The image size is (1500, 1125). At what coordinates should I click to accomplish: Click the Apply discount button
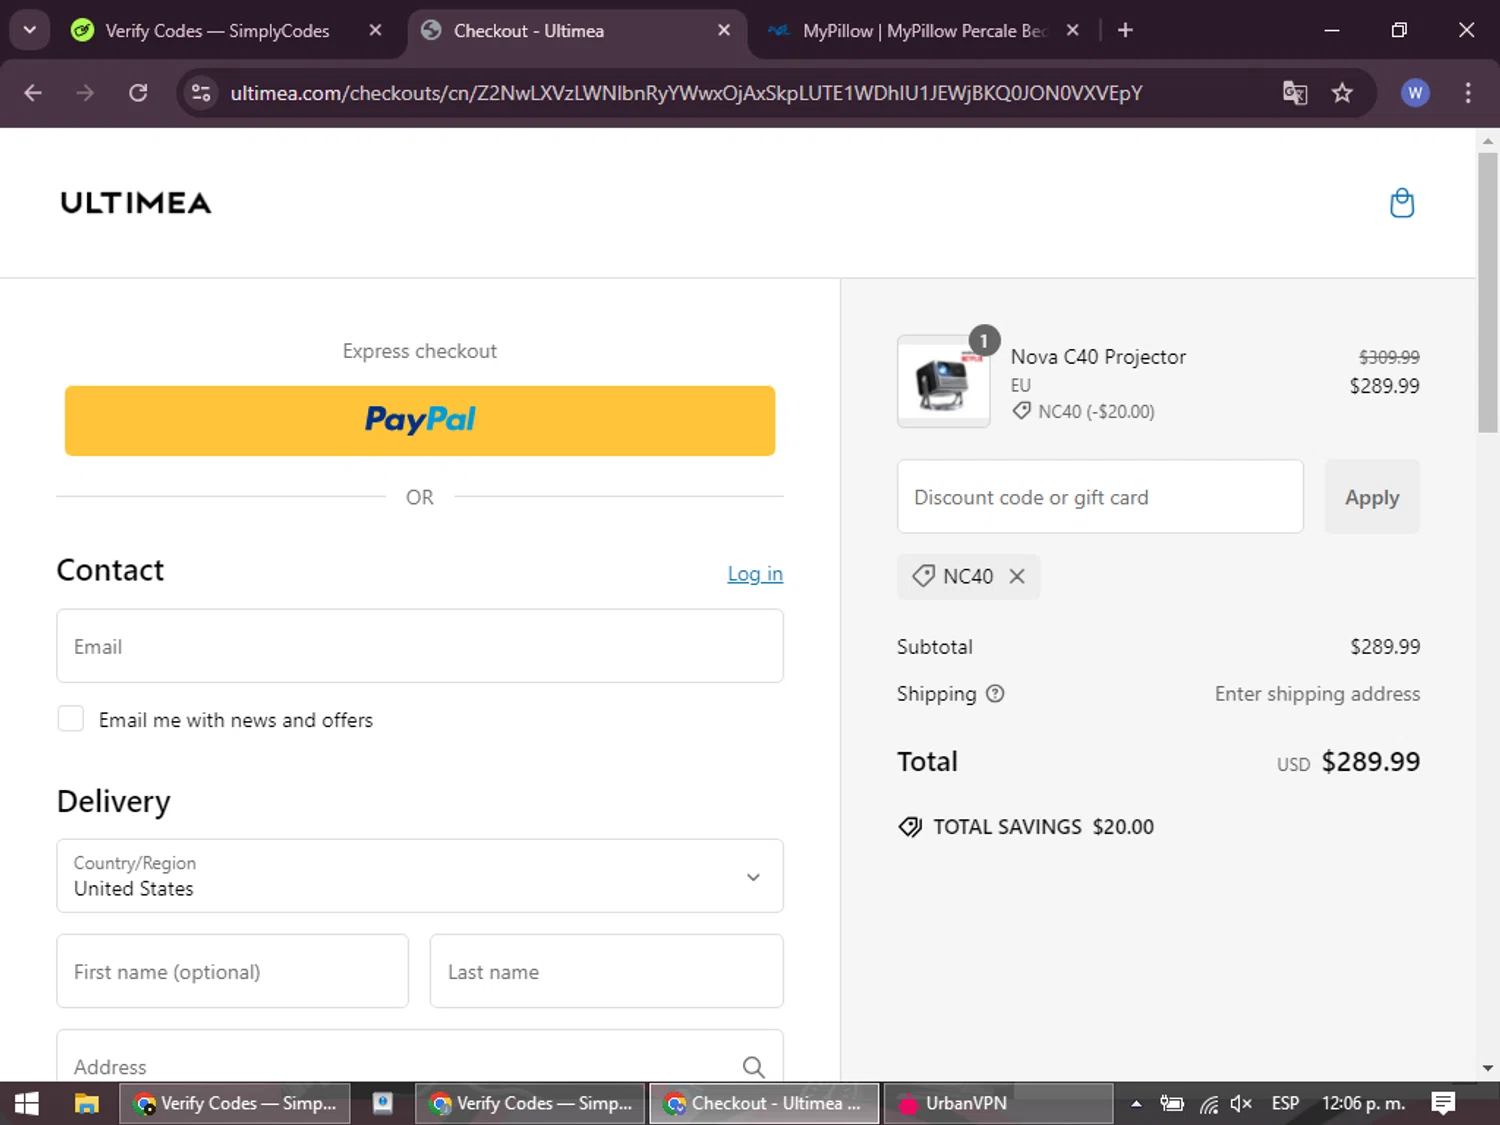pyautogui.click(x=1372, y=497)
